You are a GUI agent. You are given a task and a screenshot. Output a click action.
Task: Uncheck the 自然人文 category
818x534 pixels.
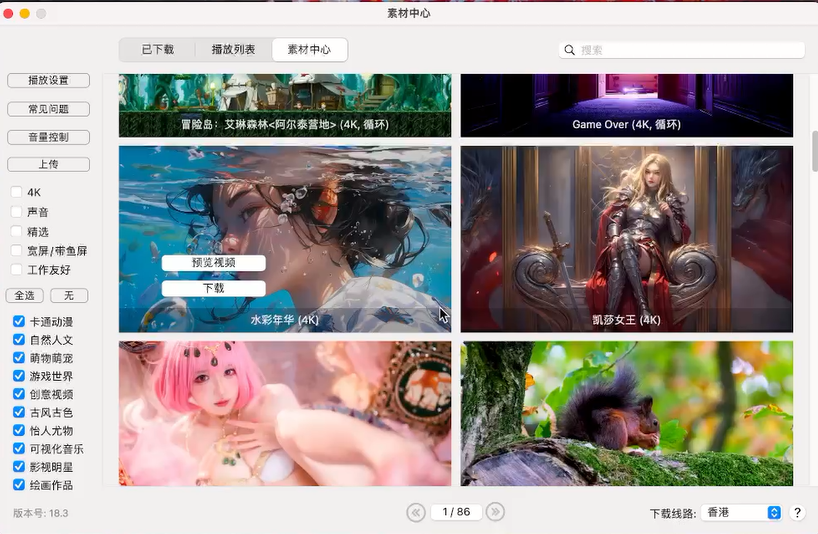point(19,339)
